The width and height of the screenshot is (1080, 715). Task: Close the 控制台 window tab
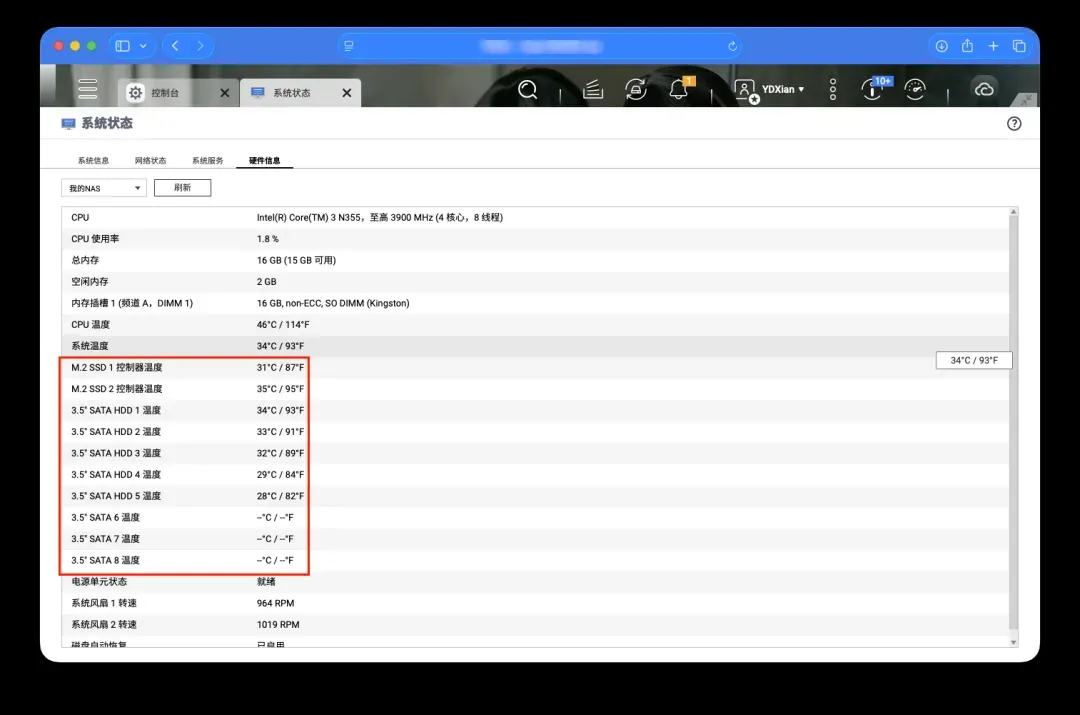(224, 93)
